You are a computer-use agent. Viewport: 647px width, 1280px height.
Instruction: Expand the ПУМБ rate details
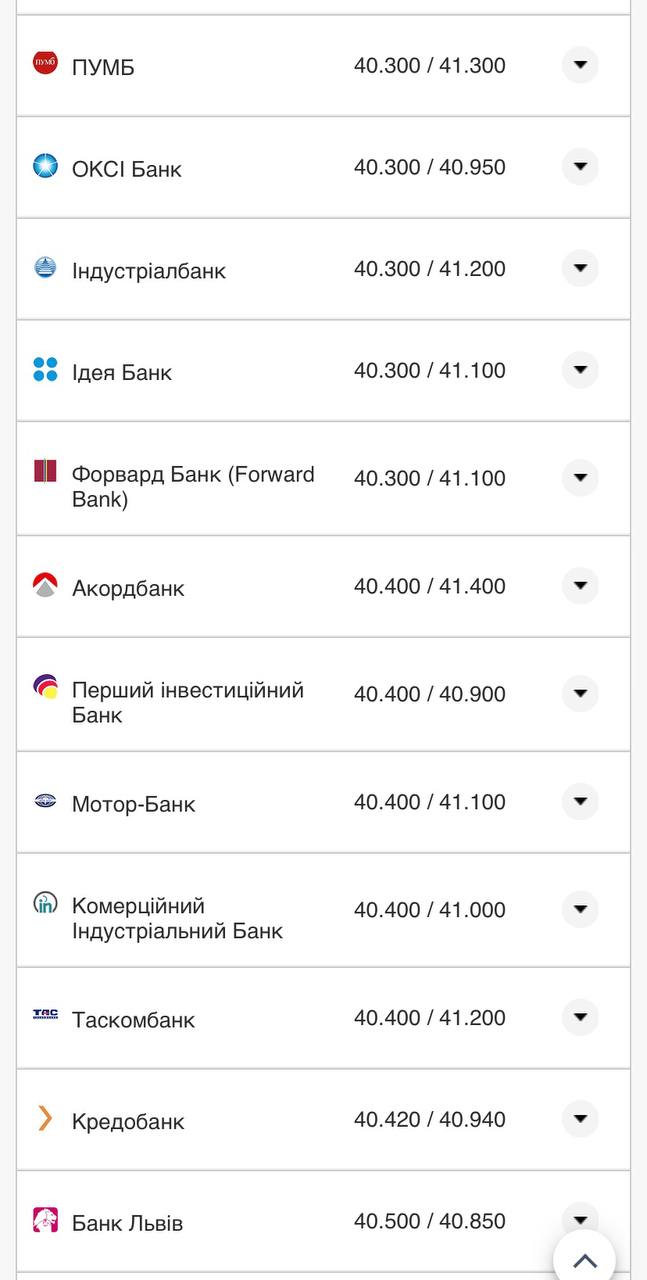click(x=580, y=63)
